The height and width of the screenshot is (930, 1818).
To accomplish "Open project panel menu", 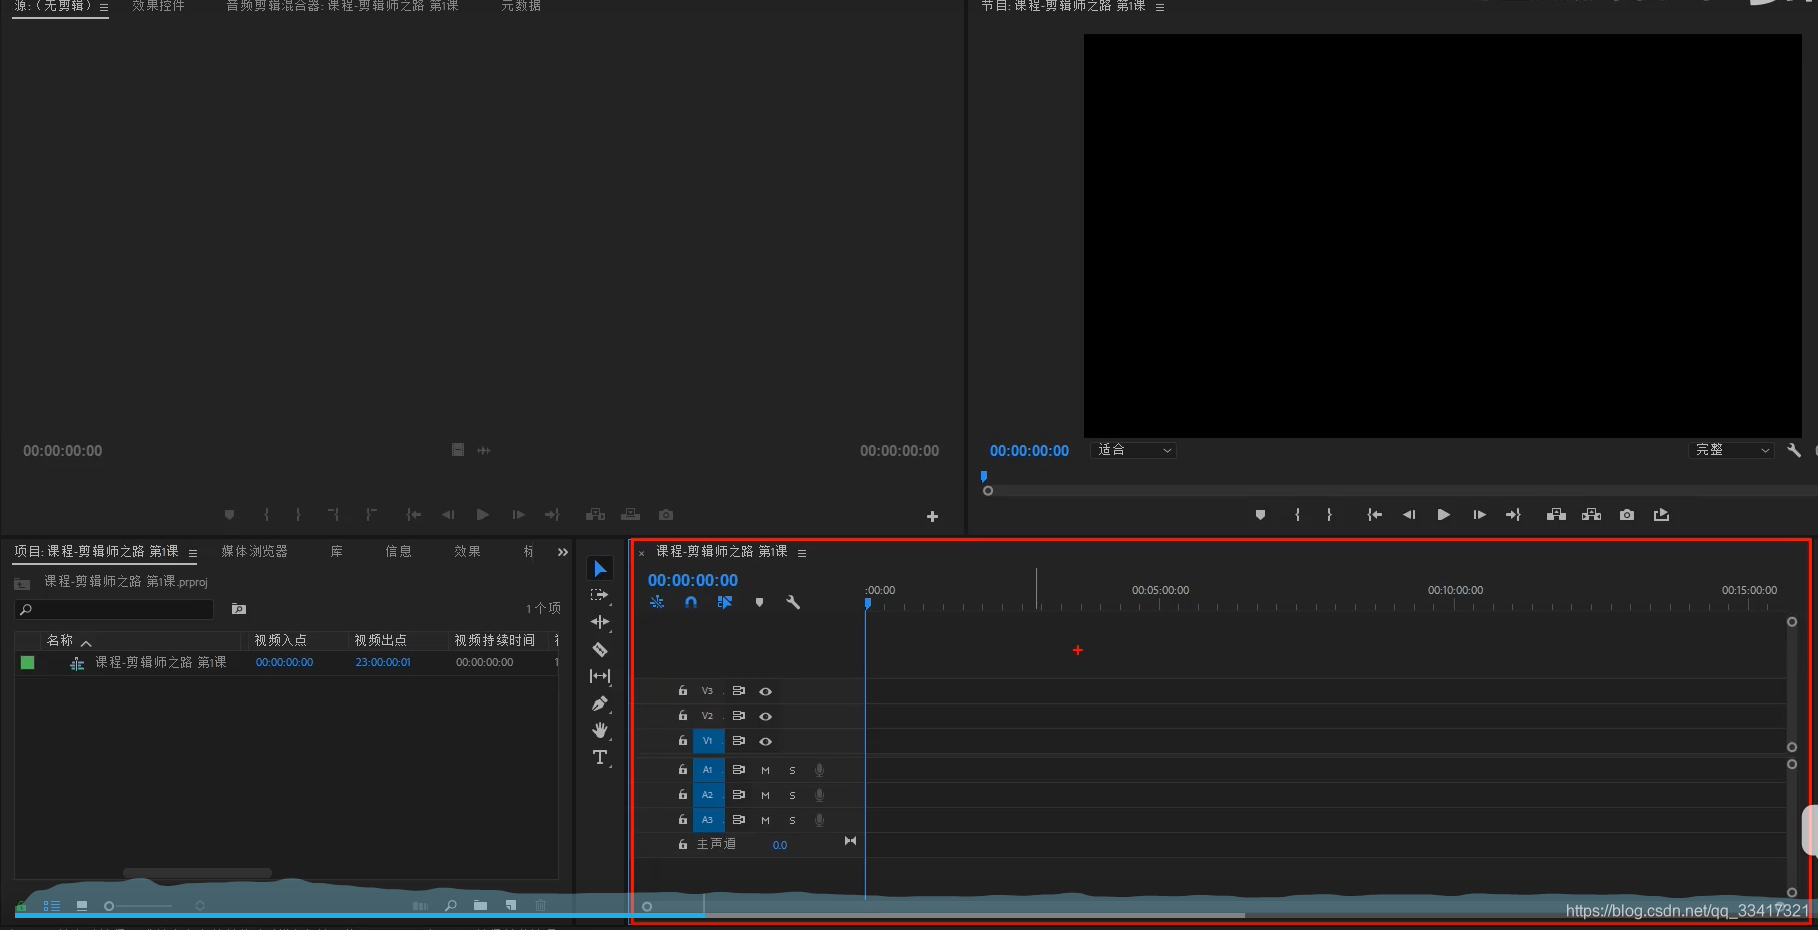I will pyautogui.click(x=193, y=553).
